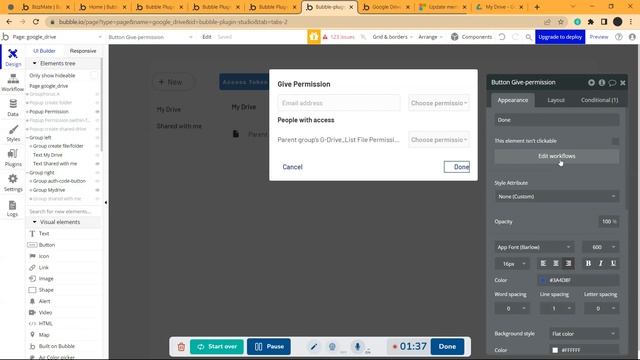This screenshot has height=360, width=640.
Task: Toggle underline font style
Action: pos(613,263)
